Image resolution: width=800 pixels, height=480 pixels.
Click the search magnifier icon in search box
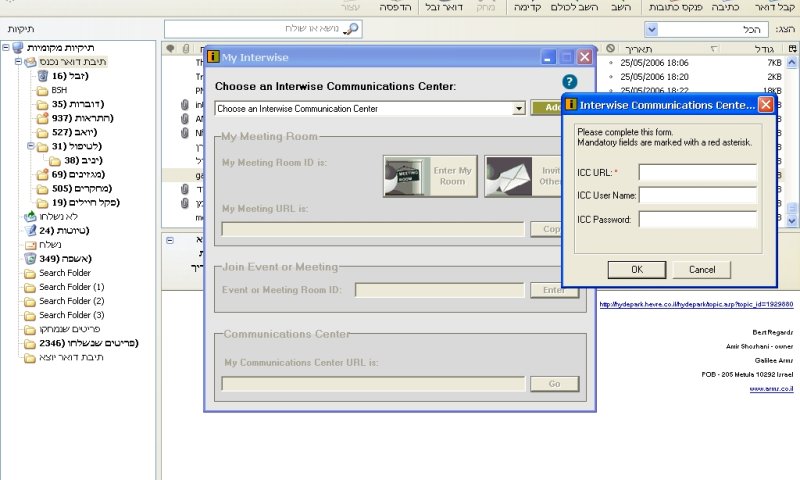click(x=351, y=29)
